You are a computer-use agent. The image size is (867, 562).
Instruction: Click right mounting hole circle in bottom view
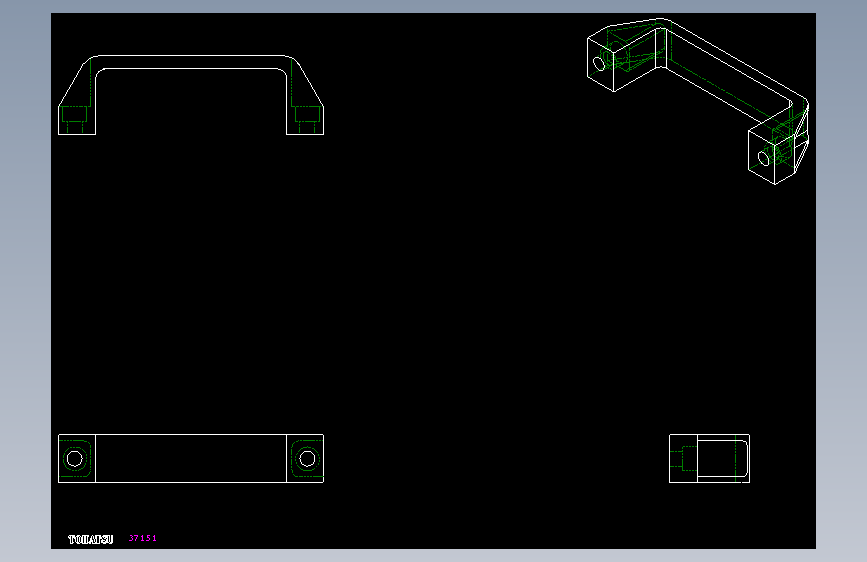307,459
